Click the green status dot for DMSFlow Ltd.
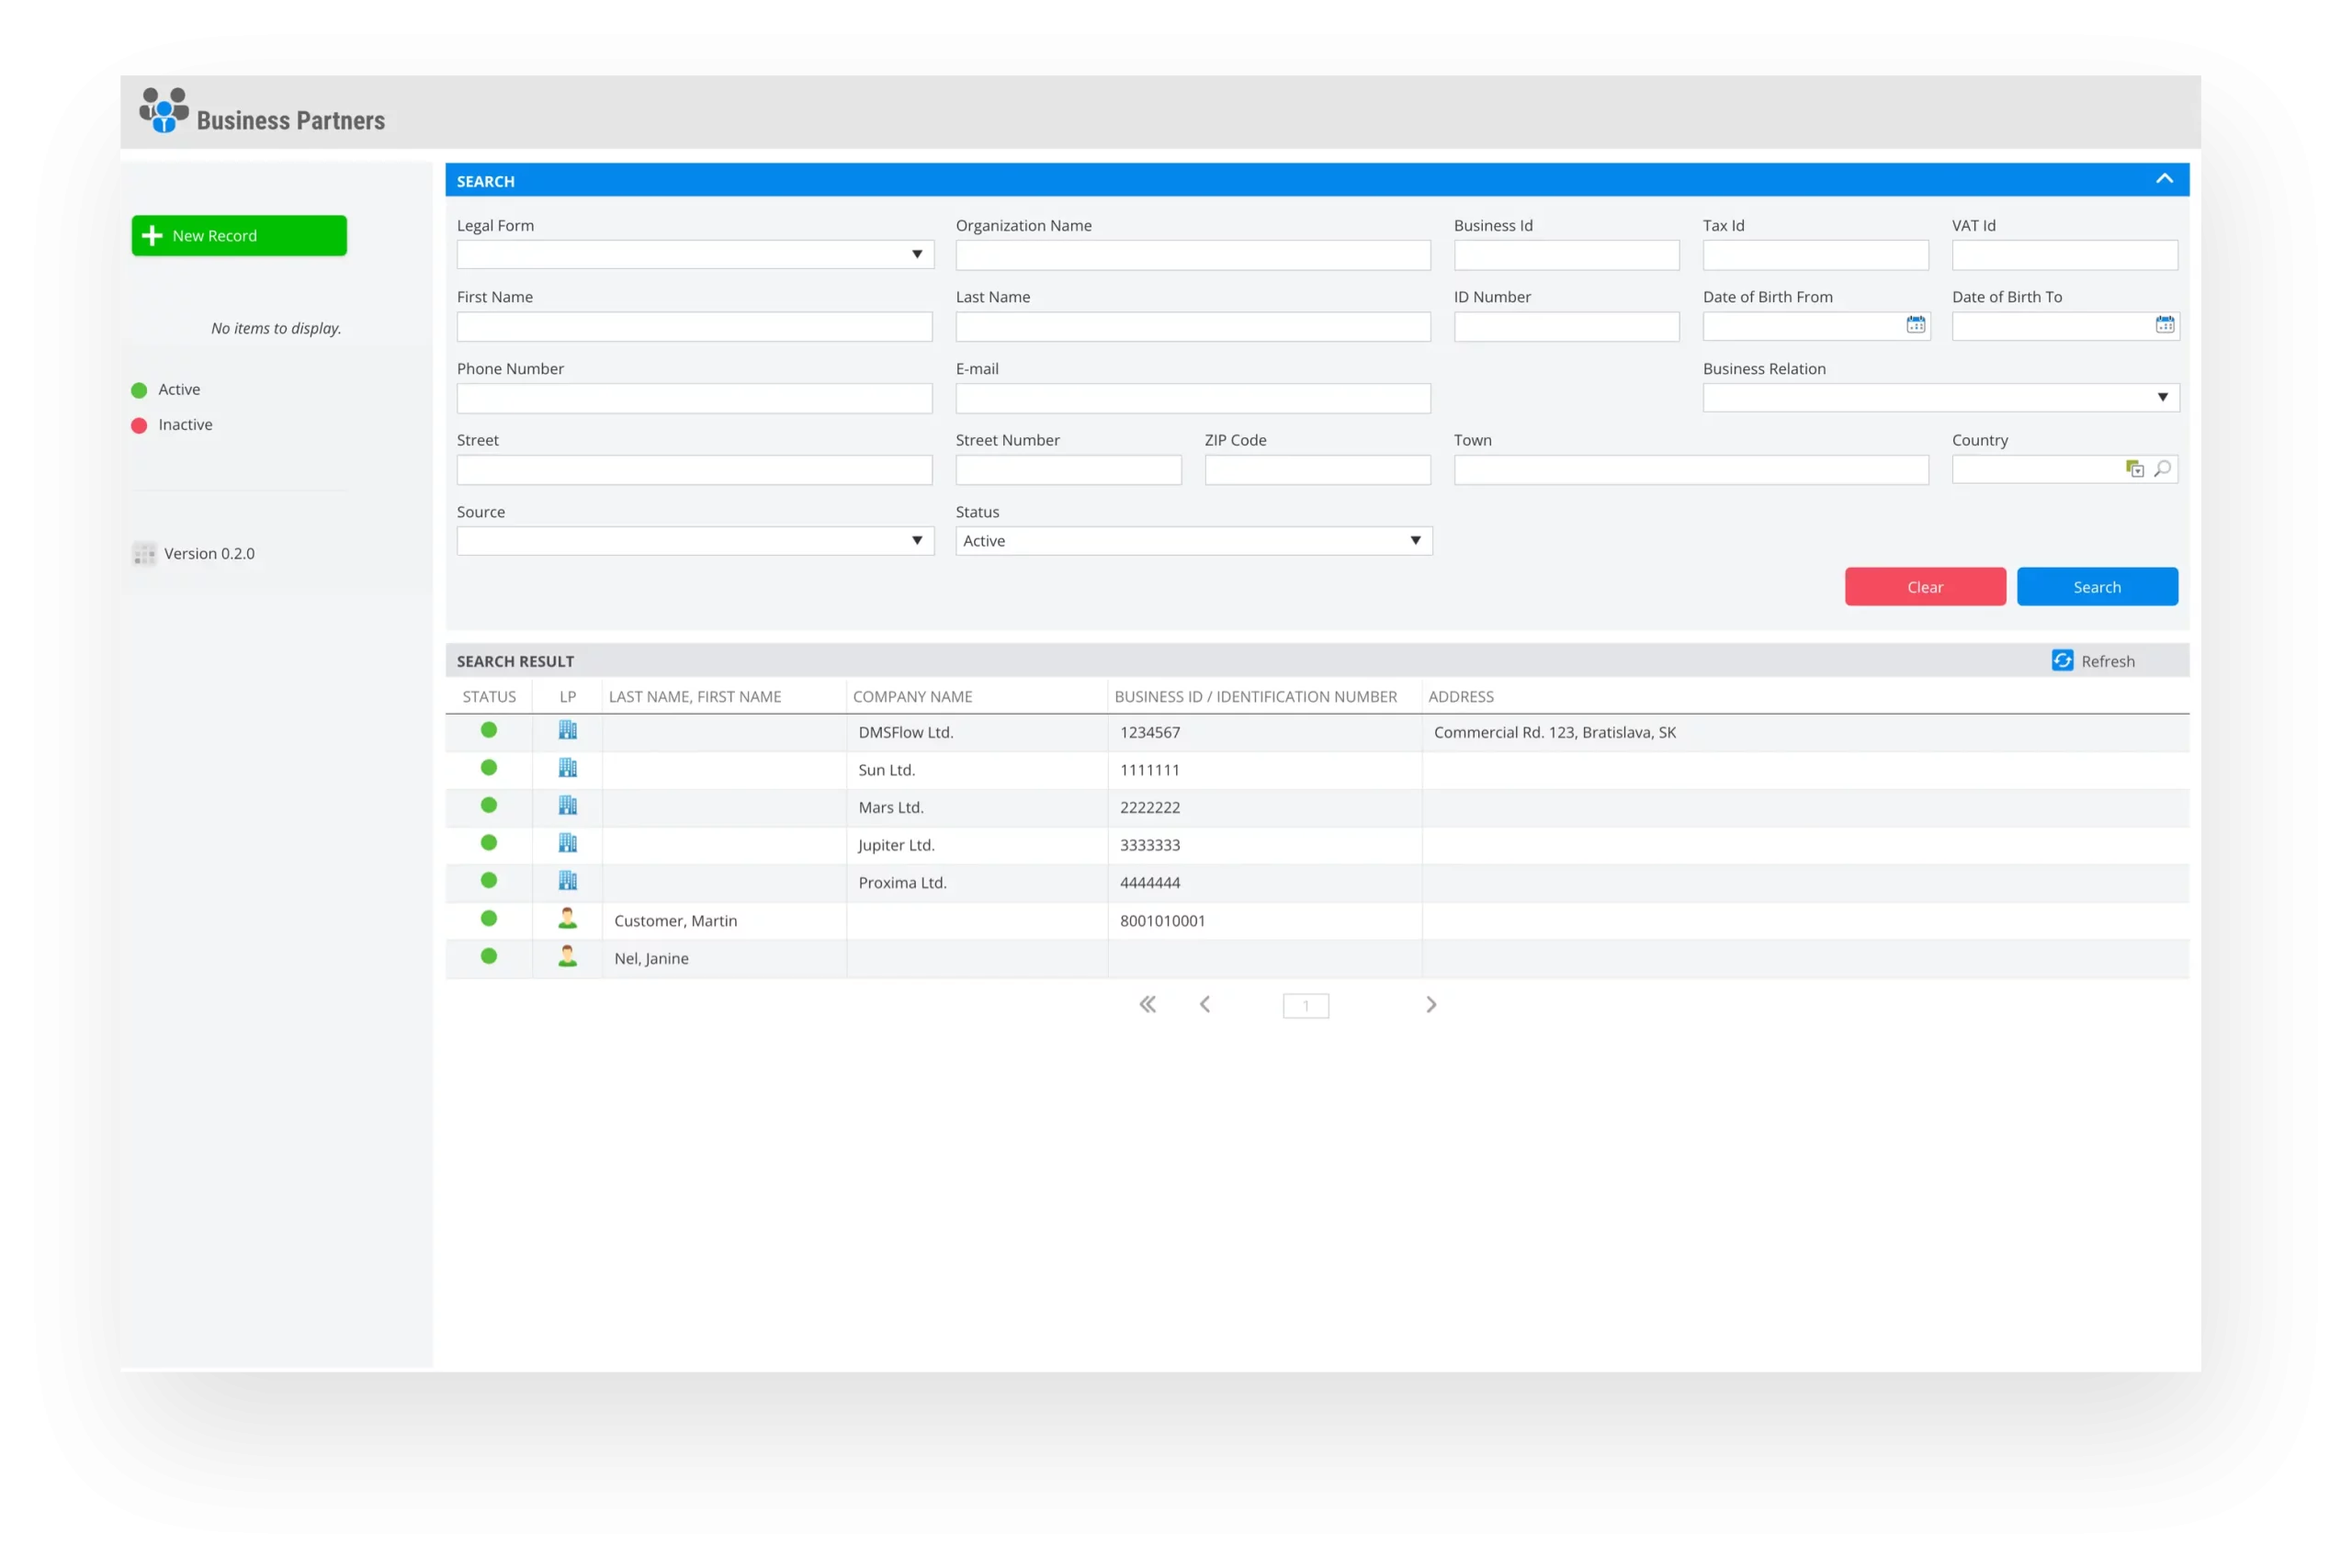This screenshot has height=1568, width=2352. click(489, 731)
